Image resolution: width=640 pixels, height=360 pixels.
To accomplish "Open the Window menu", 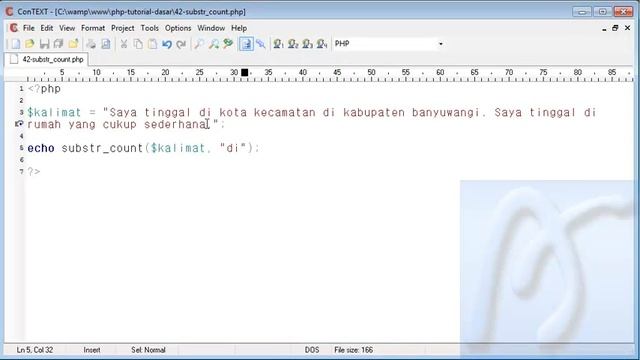I will tap(211, 28).
